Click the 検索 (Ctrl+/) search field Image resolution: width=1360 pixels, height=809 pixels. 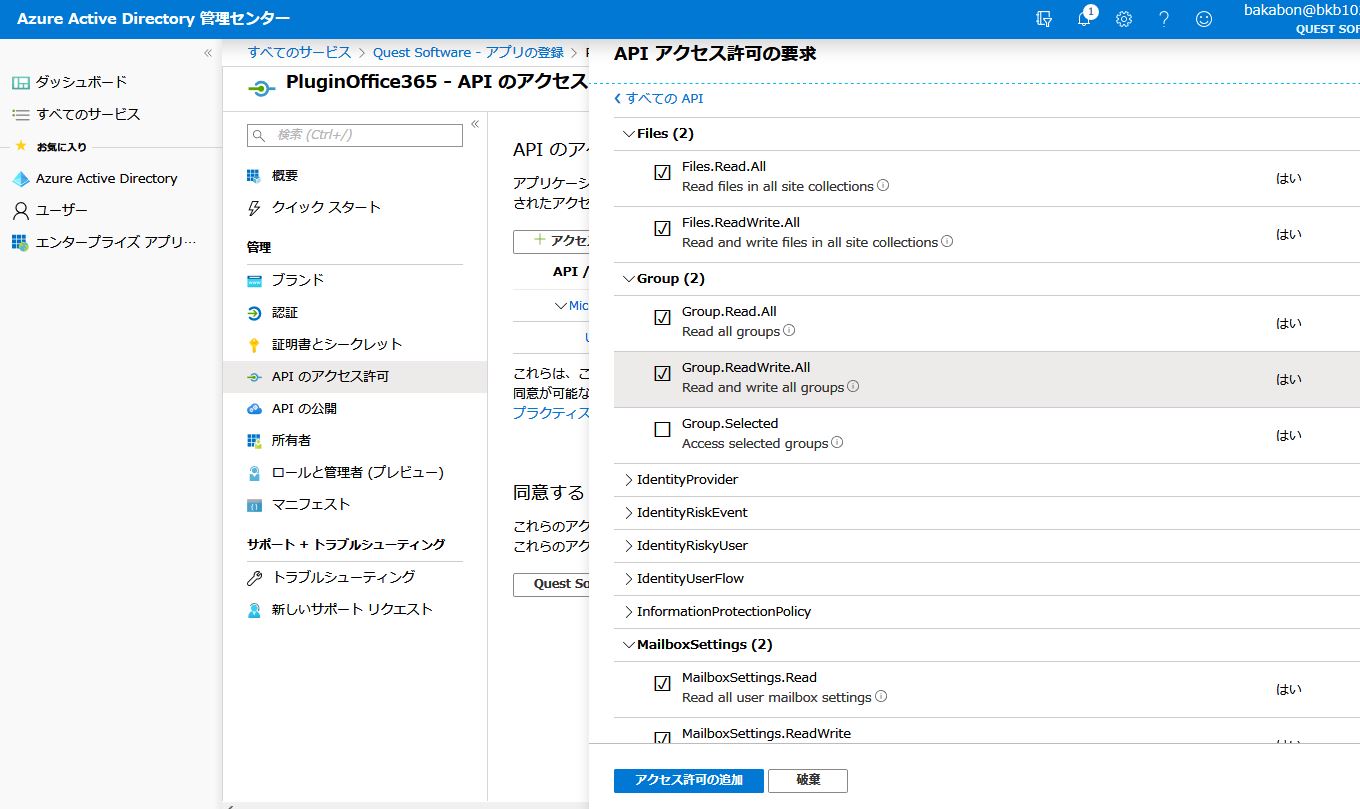point(355,135)
